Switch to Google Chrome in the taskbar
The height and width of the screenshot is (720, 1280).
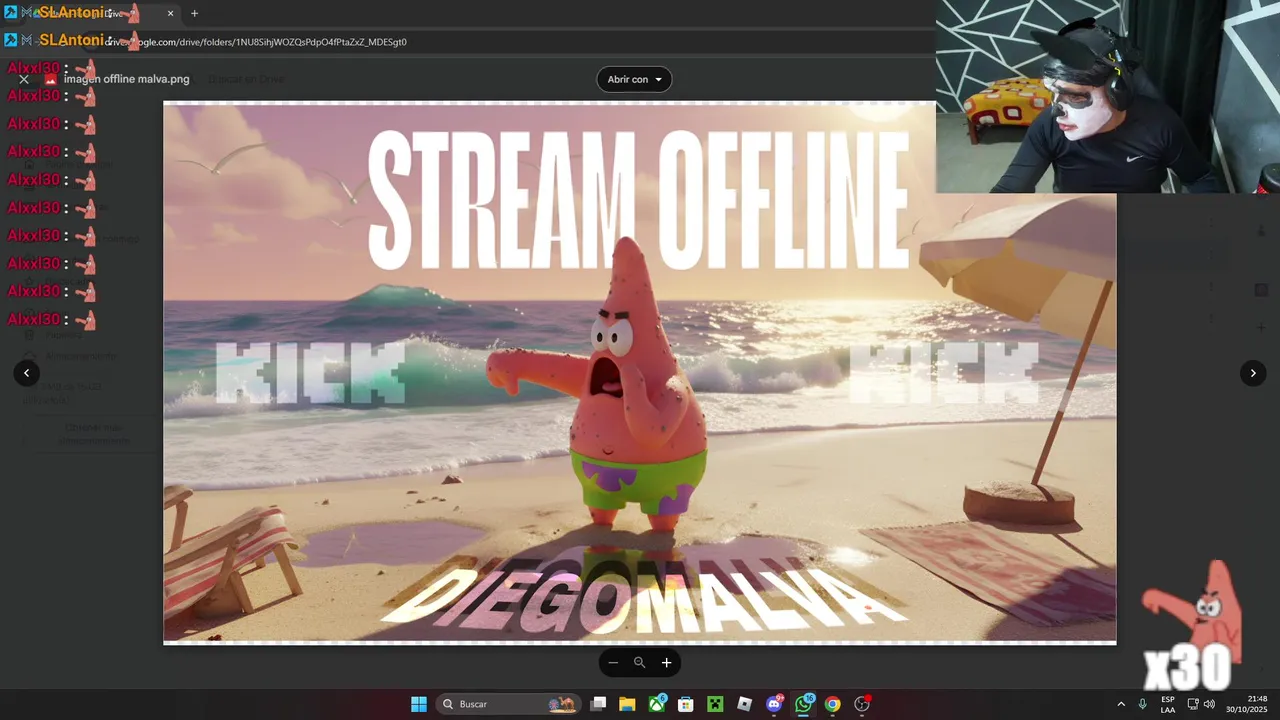(x=832, y=704)
